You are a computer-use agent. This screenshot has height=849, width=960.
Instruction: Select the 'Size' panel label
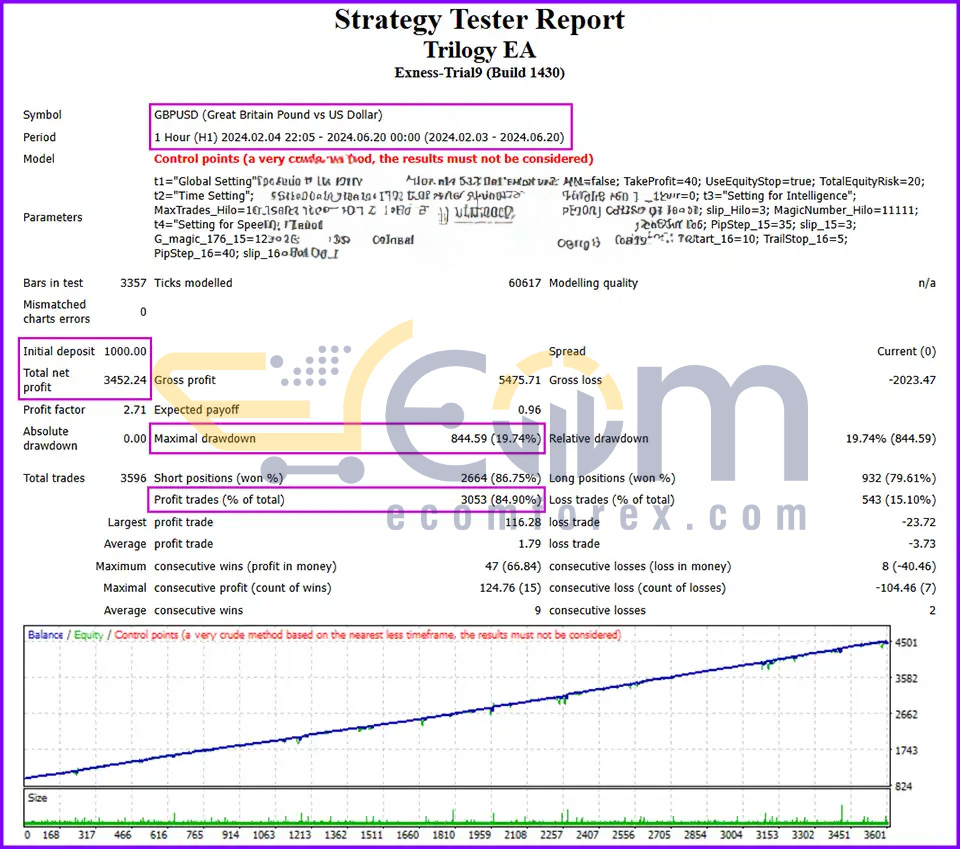pyautogui.click(x=37, y=798)
